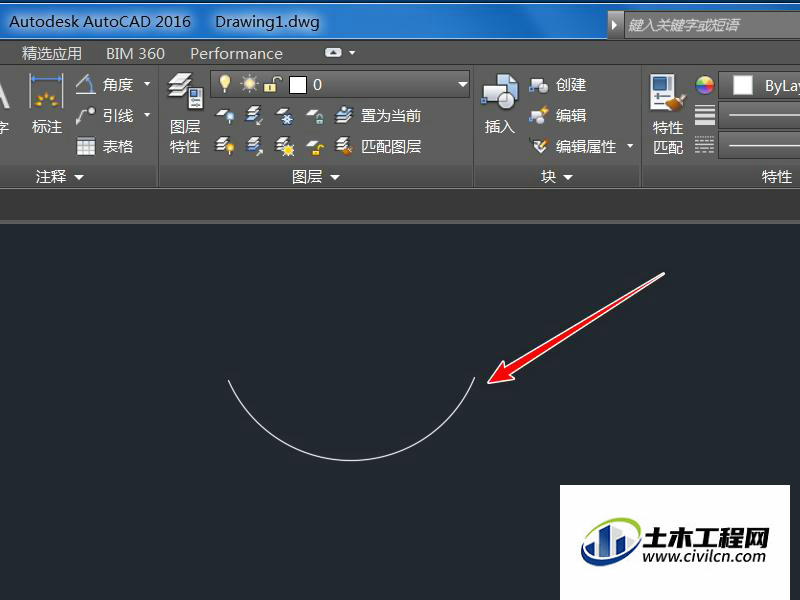The width and height of the screenshot is (800, 600).
Task: Expand the 角度 dropdown arrow
Action: click(x=147, y=84)
